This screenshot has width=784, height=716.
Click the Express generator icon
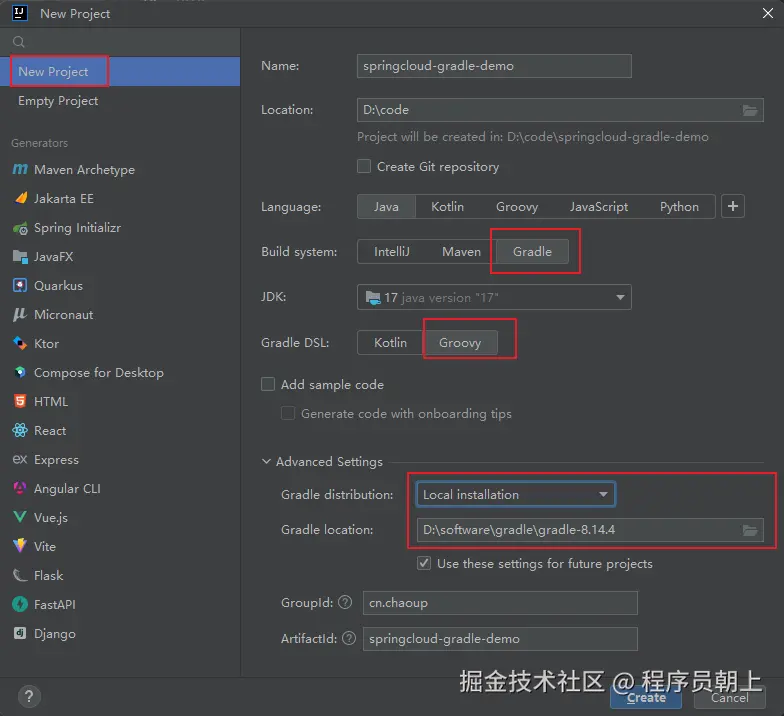tap(20, 459)
